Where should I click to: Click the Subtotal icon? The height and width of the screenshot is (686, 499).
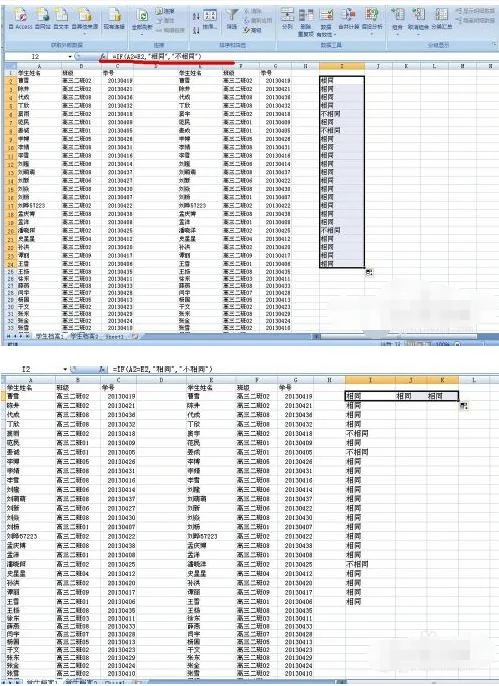pos(441,18)
